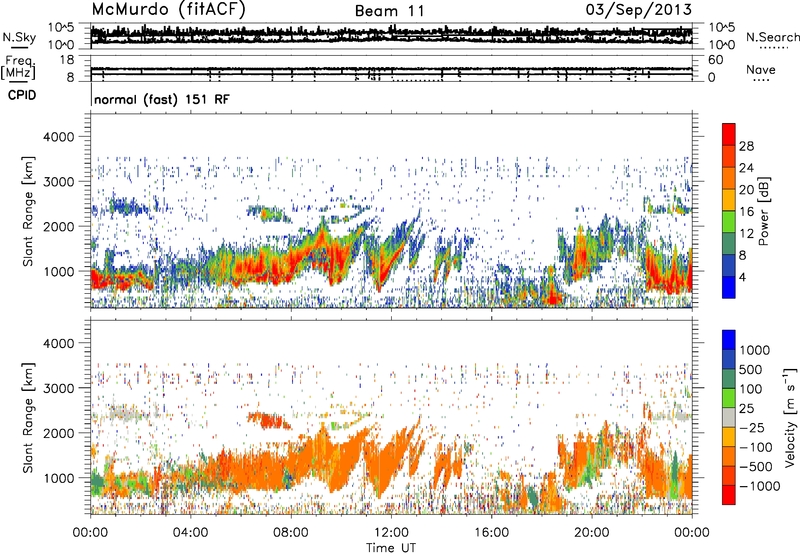The height and width of the screenshot is (554, 800).
Task: Click the Slant Range label of power panel
Action: tap(28, 211)
